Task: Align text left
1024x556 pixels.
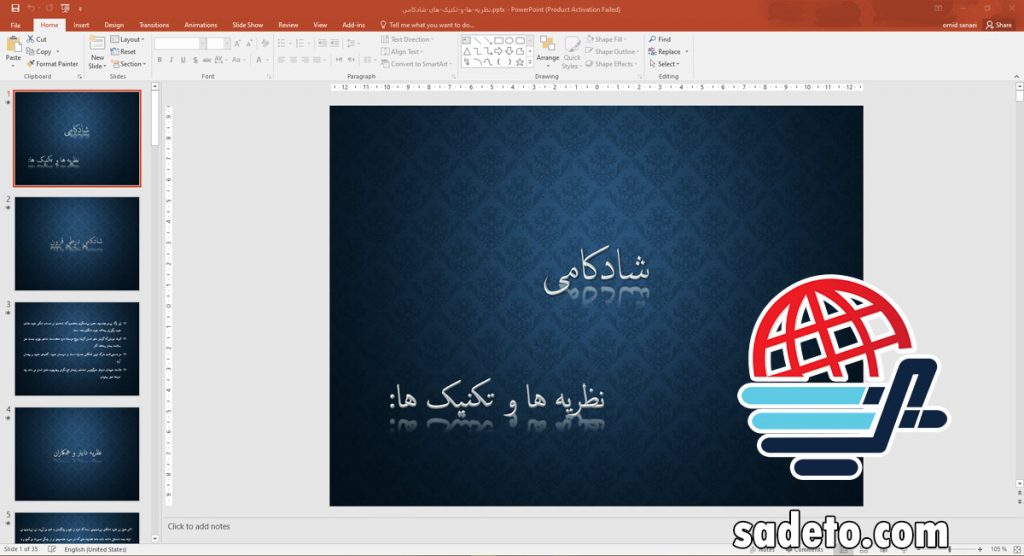Action: coord(281,60)
